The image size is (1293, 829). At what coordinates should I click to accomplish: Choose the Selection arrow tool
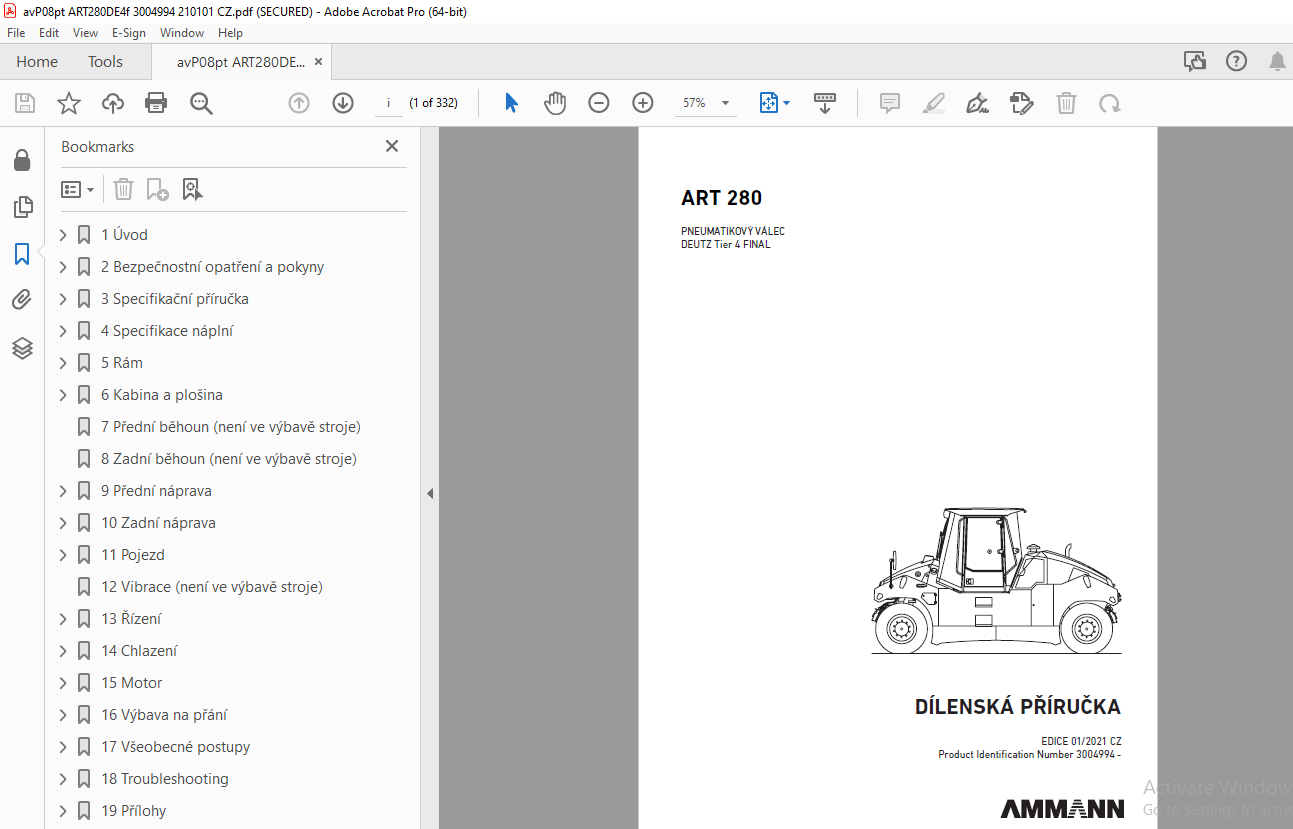click(x=511, y=103)
